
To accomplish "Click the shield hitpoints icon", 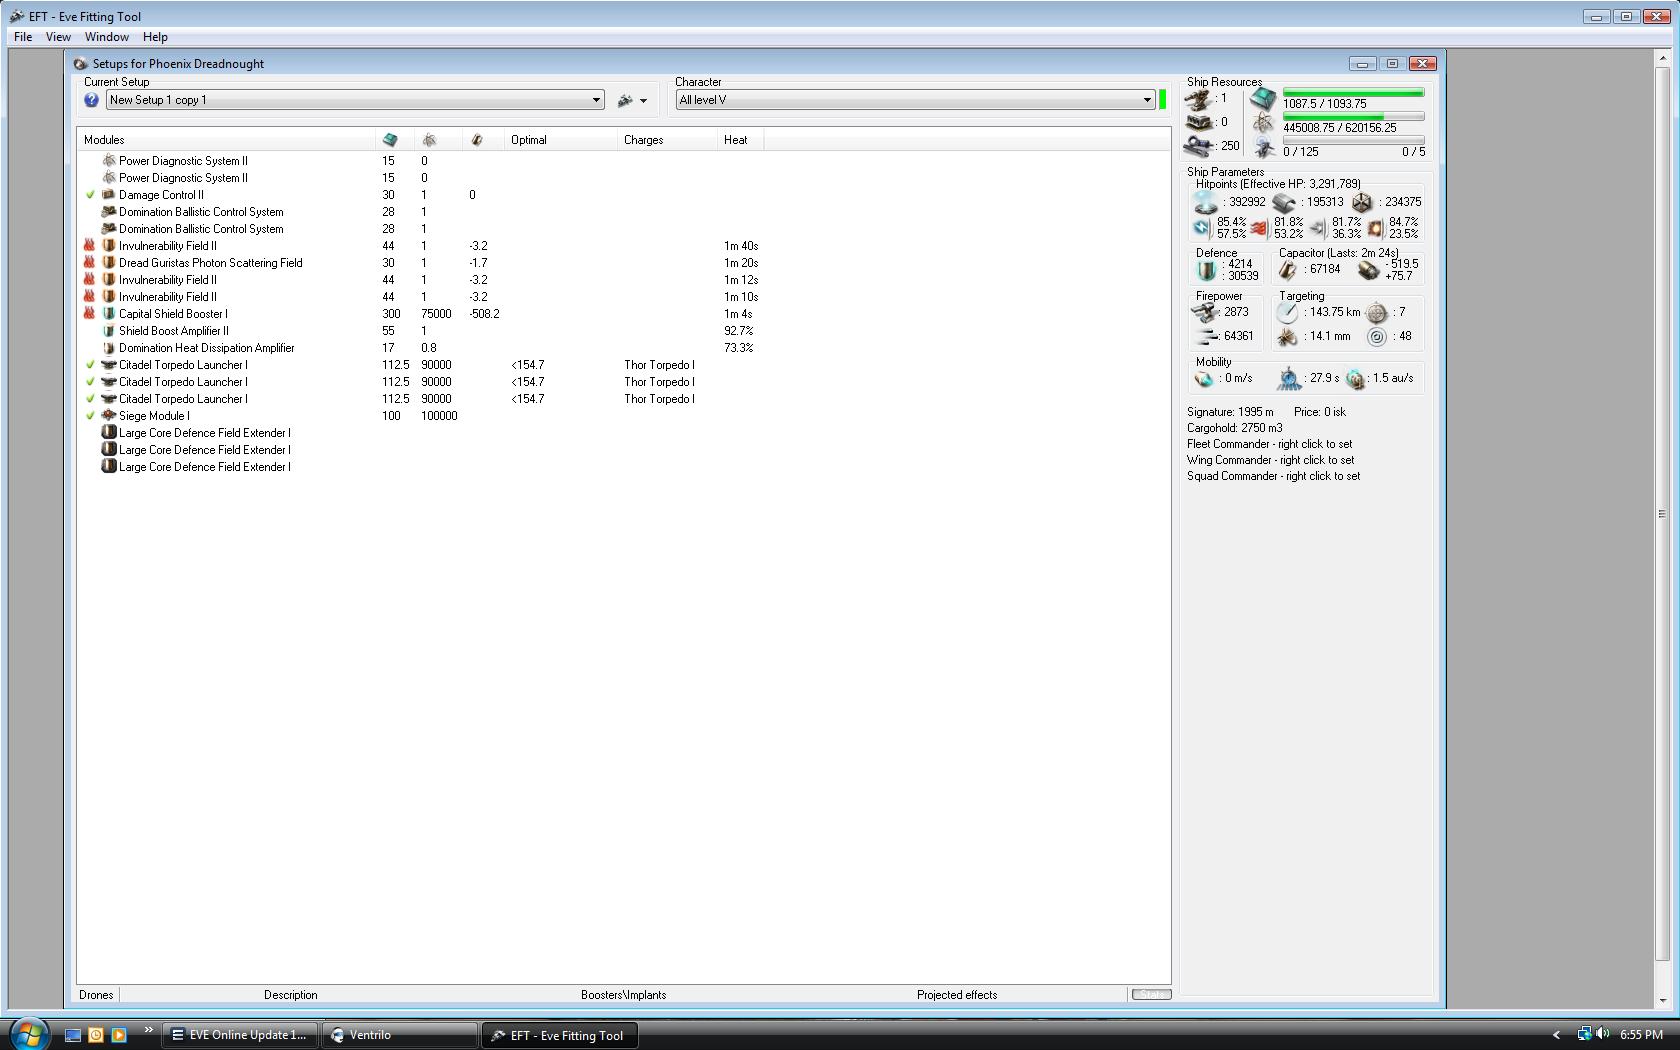I will [1205, 202].
